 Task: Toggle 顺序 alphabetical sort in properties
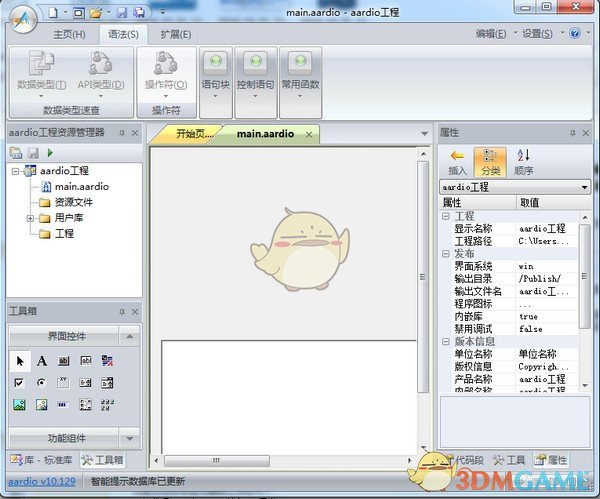click(523, 162)
